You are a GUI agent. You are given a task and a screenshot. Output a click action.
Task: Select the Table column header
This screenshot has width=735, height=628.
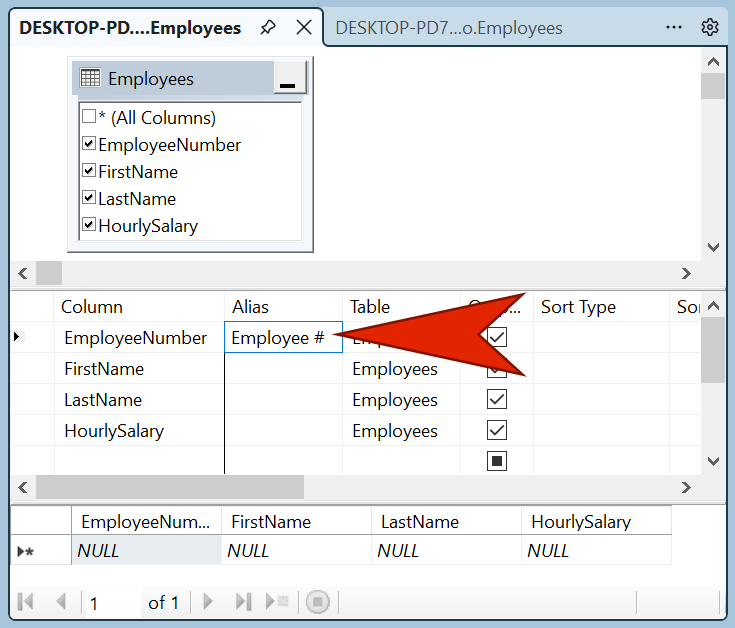click(402, 307)
